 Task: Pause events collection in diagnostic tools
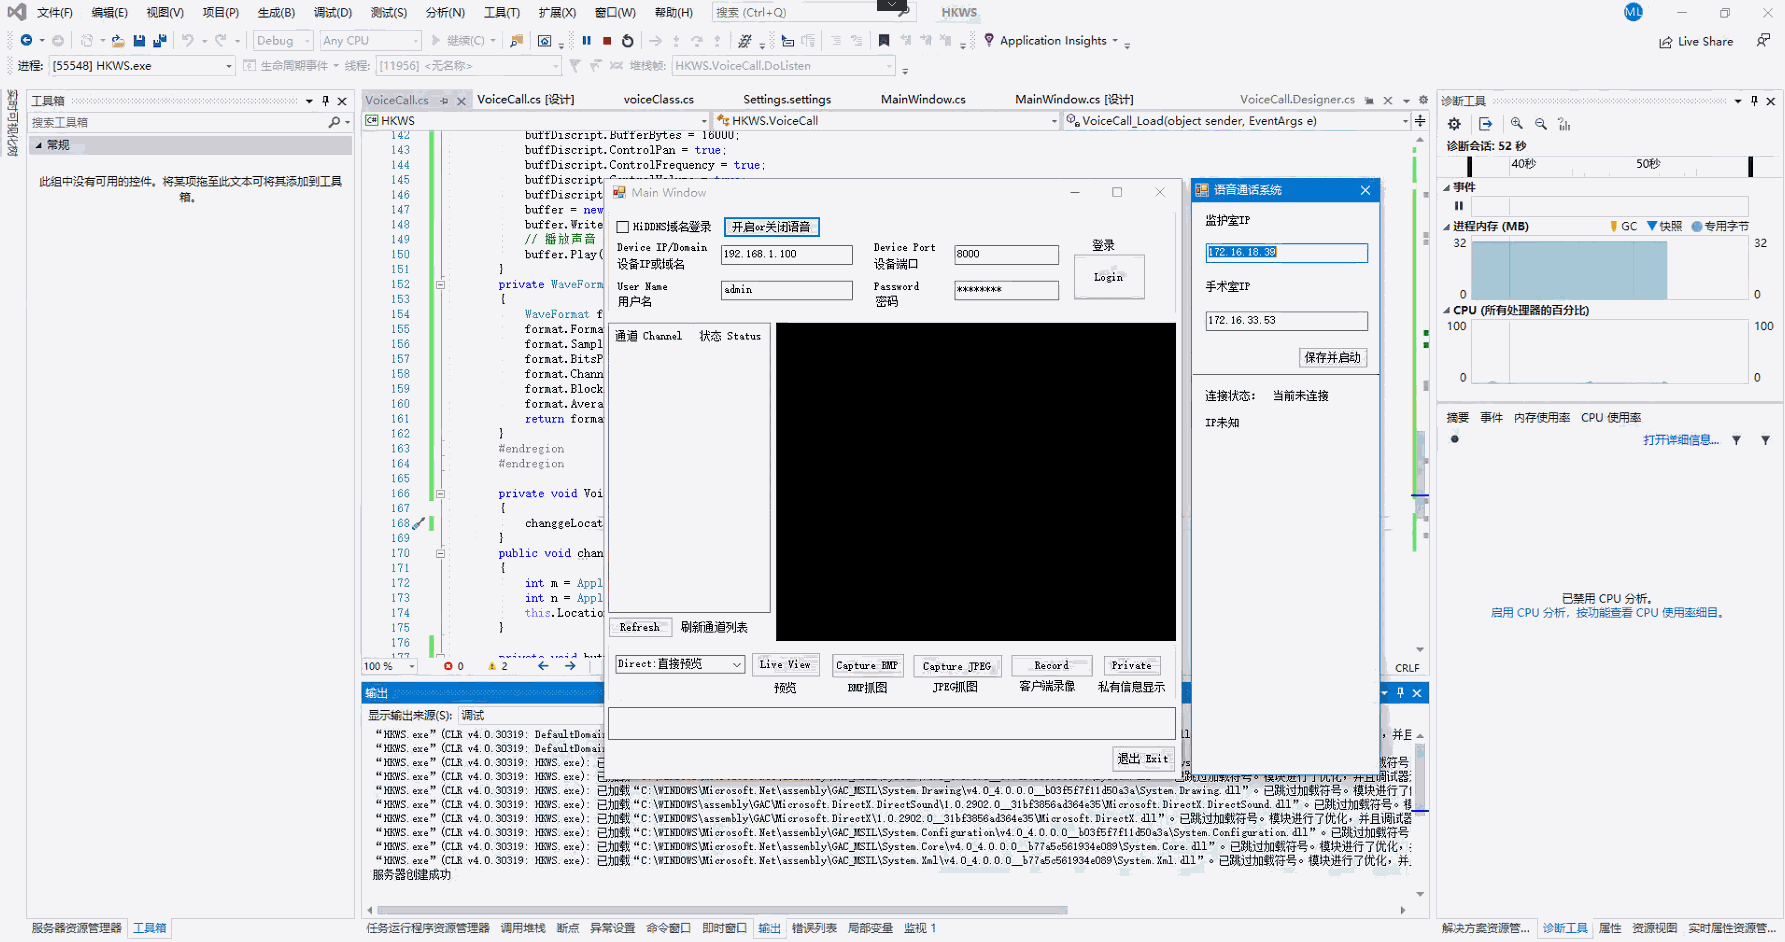tap(1459, 206)
